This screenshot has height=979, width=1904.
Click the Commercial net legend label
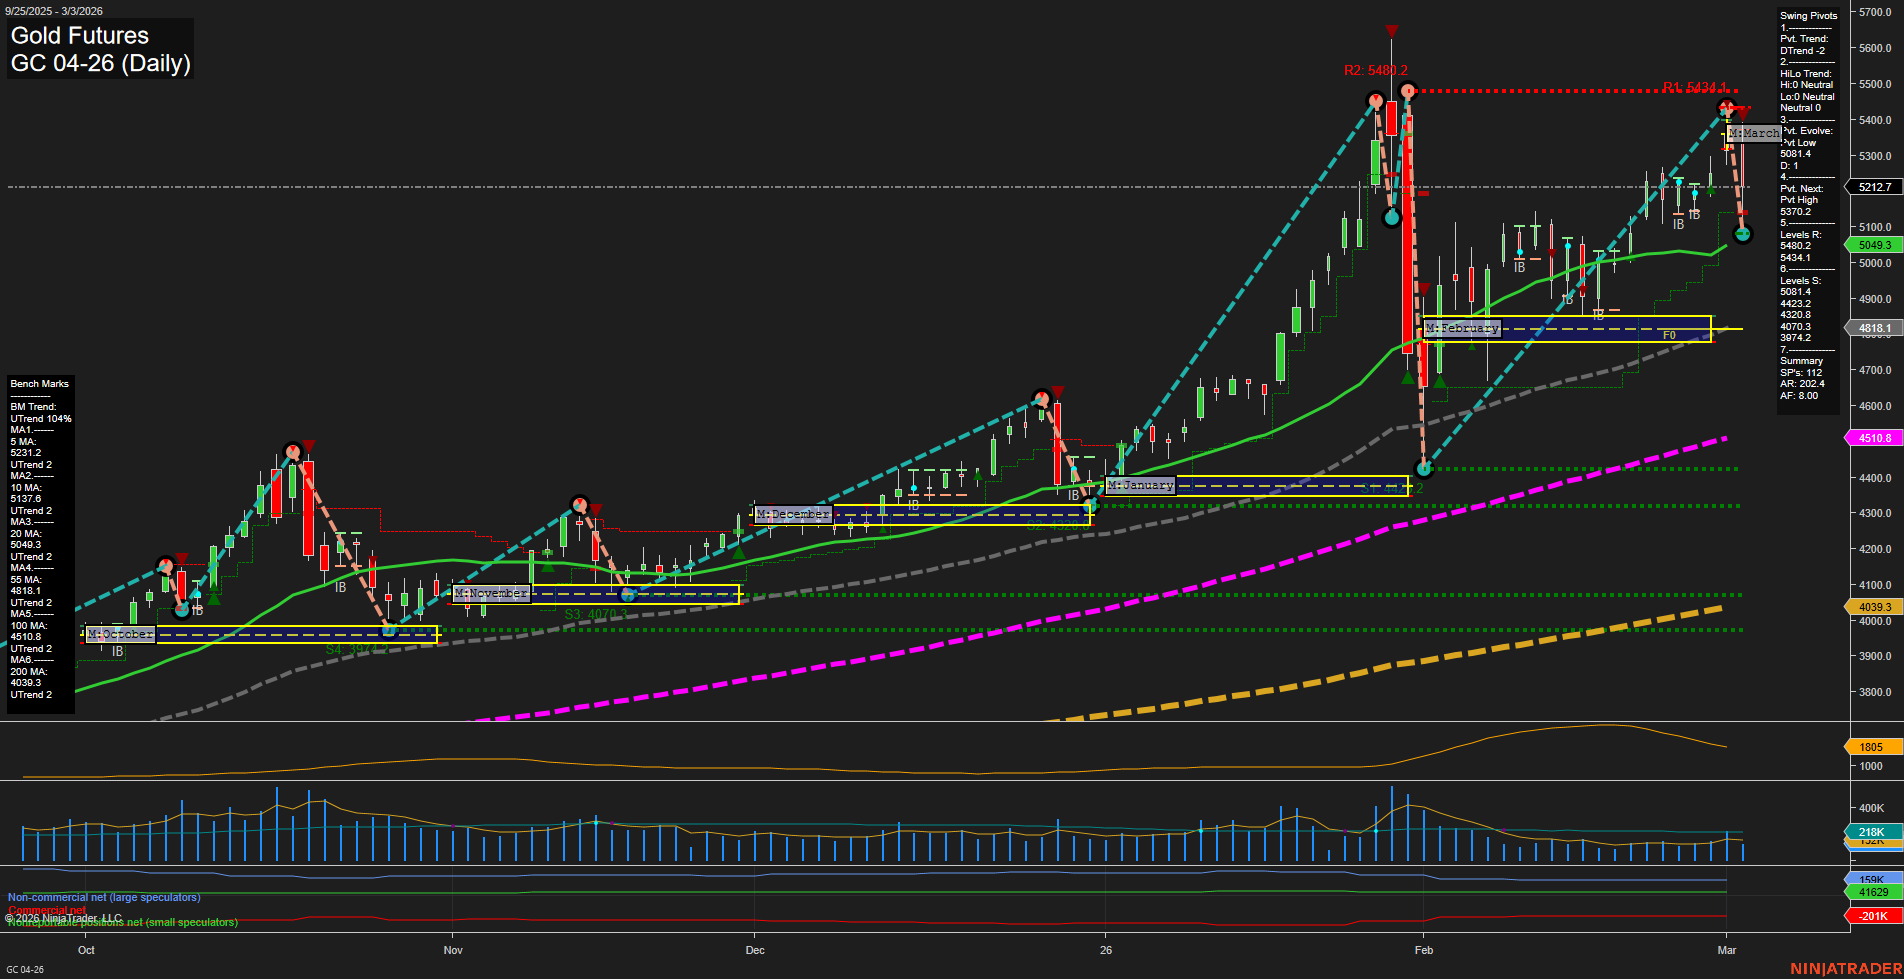pos(45,911)
